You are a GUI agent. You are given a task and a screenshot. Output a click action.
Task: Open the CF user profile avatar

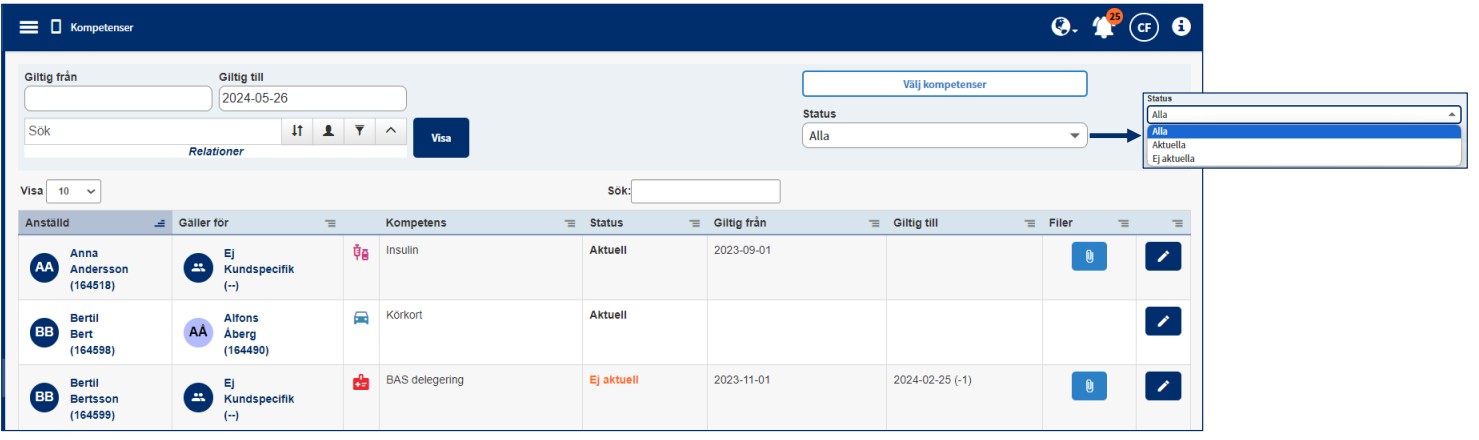tap(1143, 28)
